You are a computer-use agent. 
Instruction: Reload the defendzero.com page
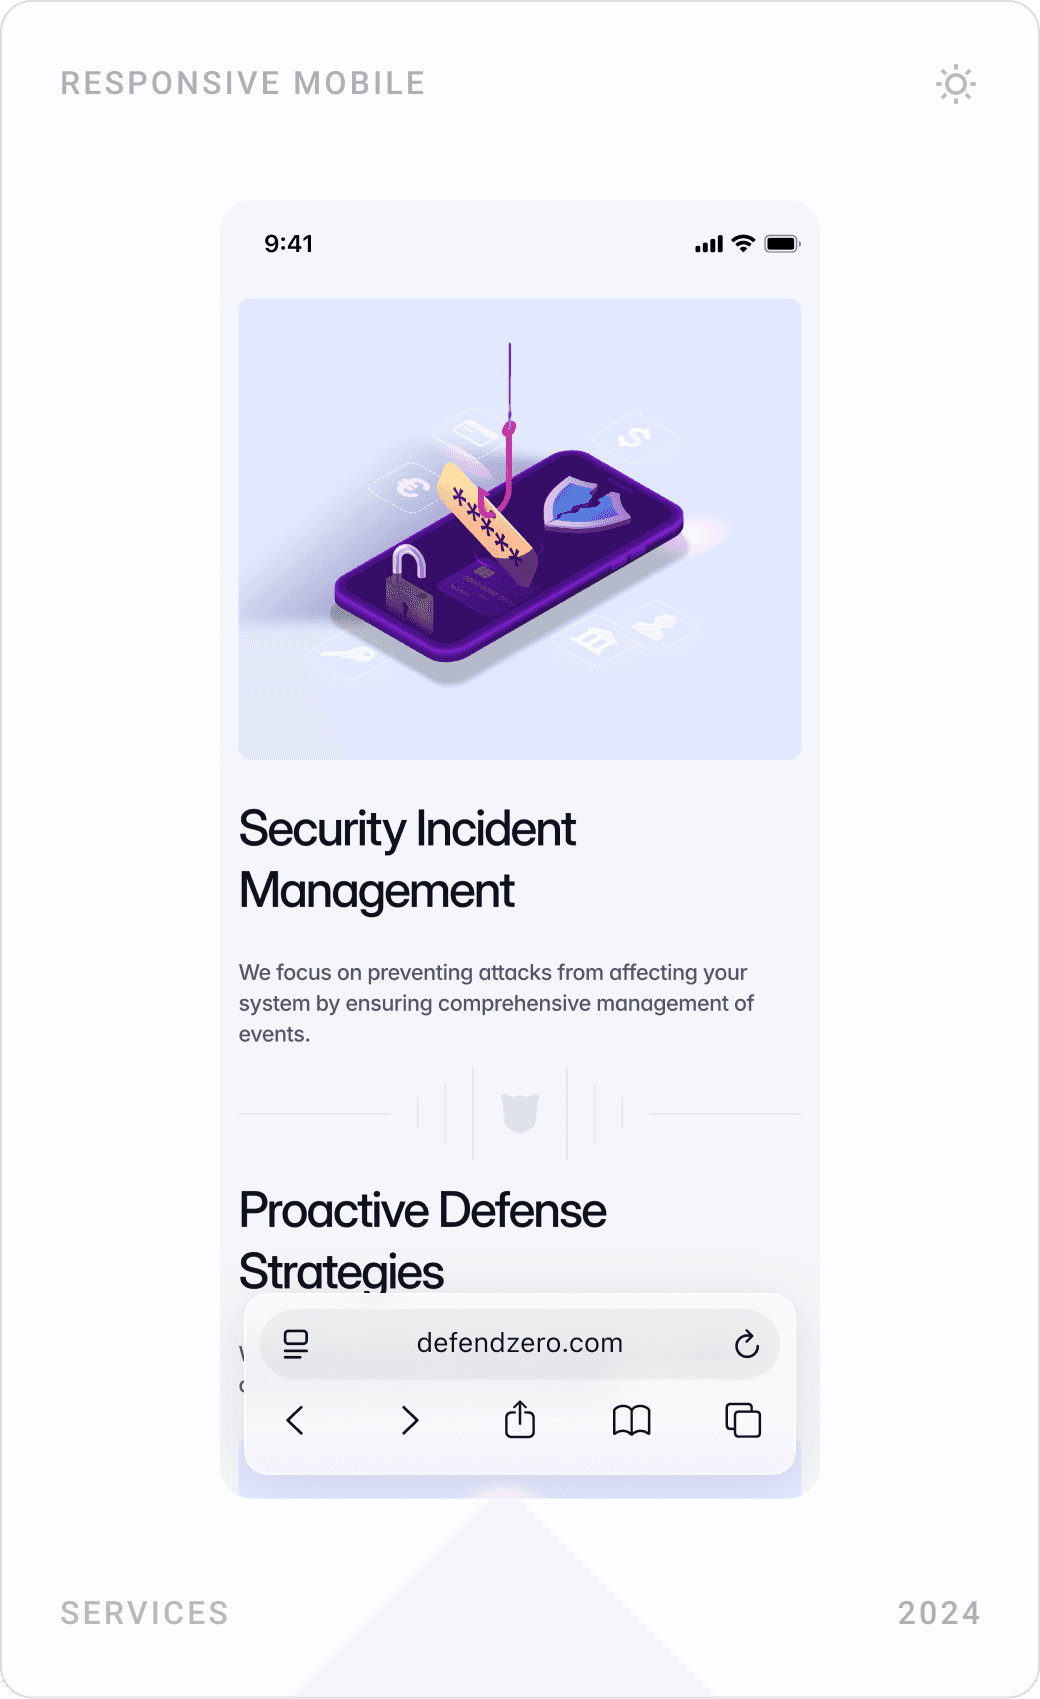click(x=748, y=1344)
